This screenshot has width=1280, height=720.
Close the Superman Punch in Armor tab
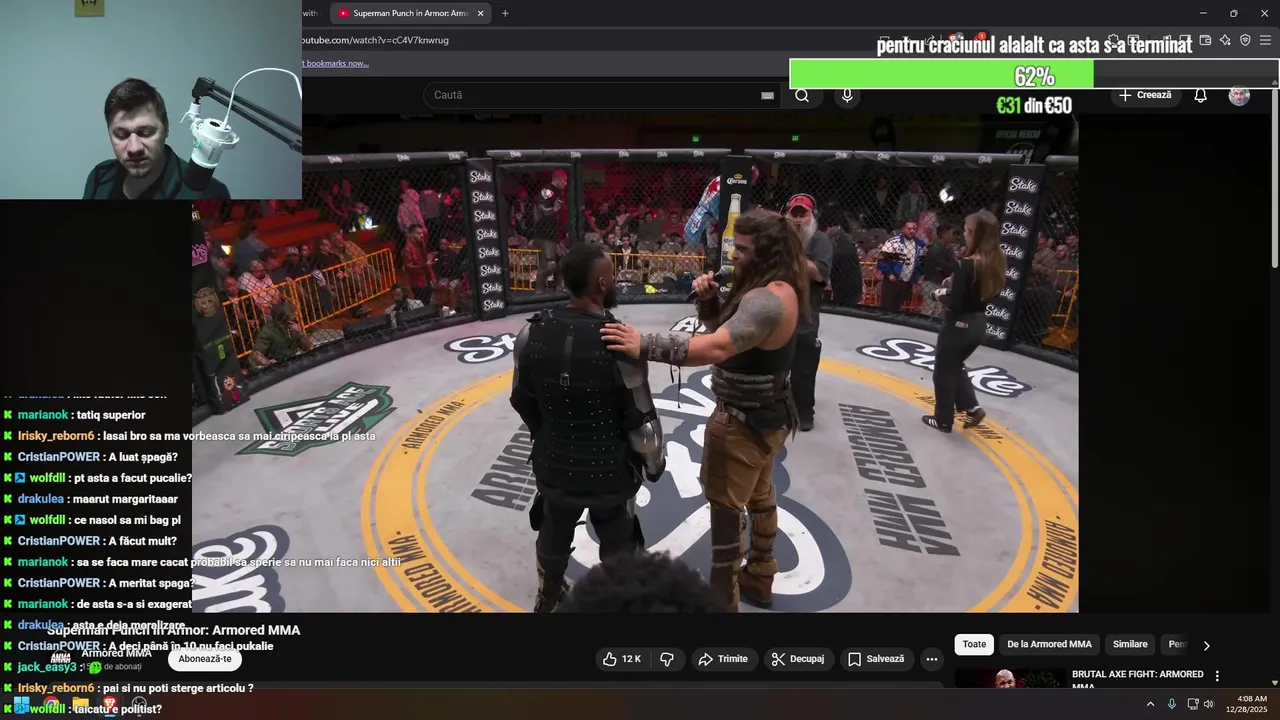[481, 13]
